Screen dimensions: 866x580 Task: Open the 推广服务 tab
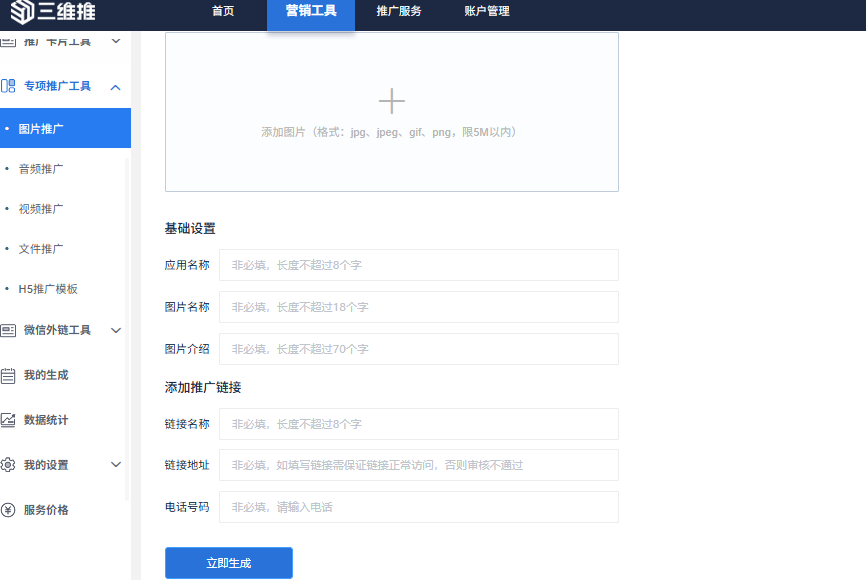(399, 11)
